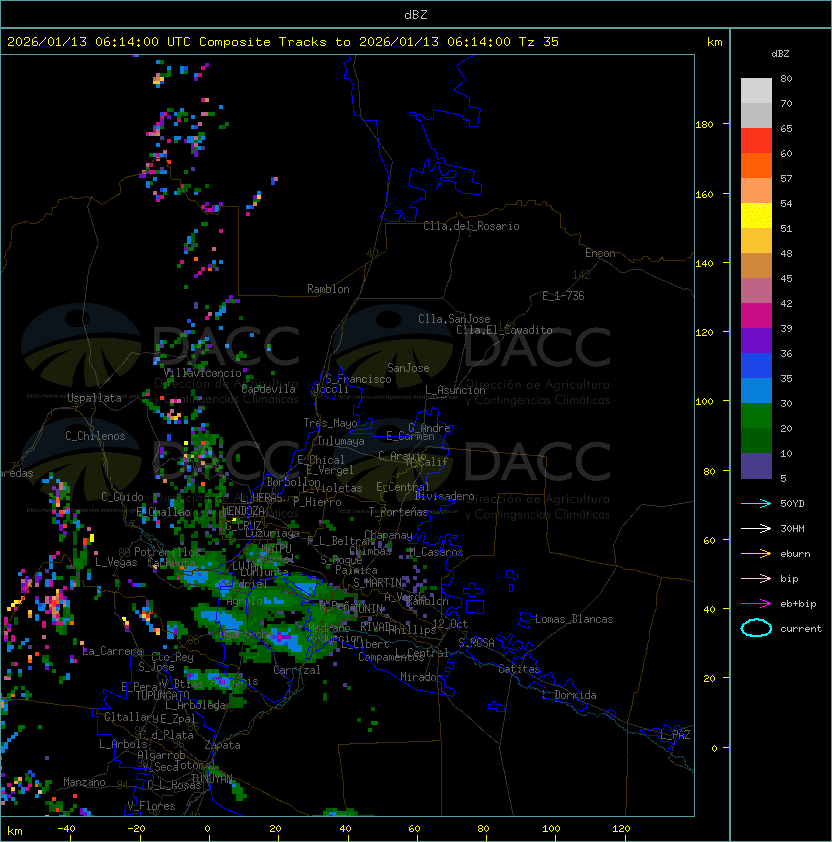Viewport: 832px width, 842px height.
Task: Click the Ramblon label near top center
Action: (328, 289)
